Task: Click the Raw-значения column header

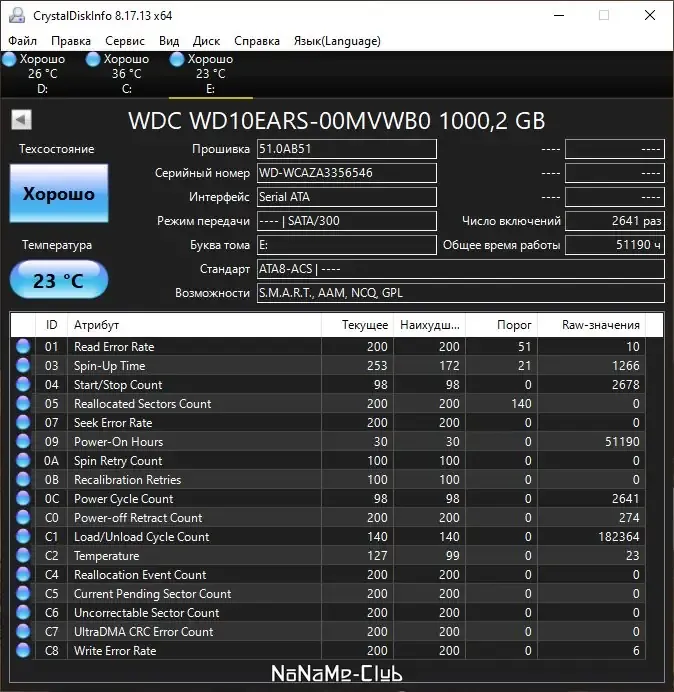Action: [592, 325]
